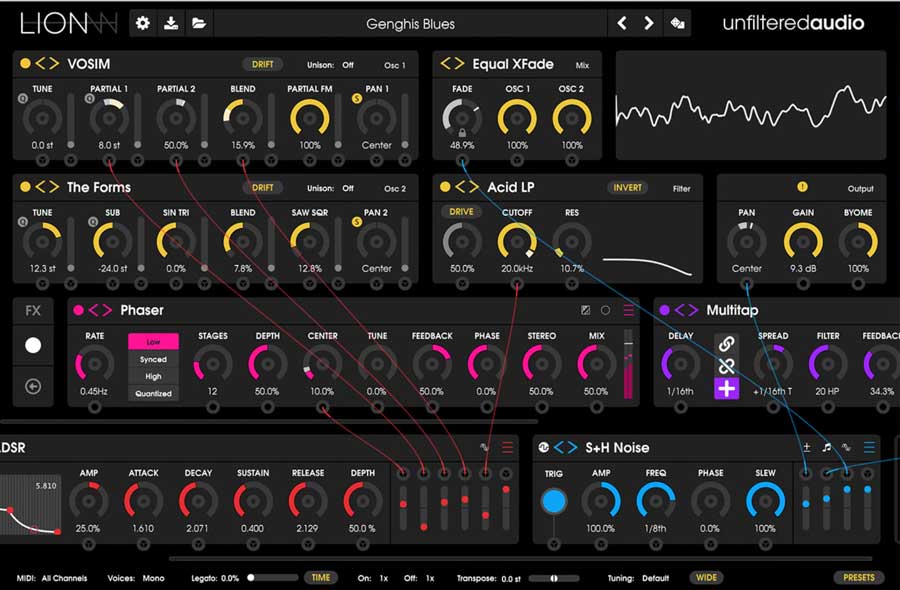The image size is (900, 590).
Task: Click the FADE lock icon
Action: 462,133
